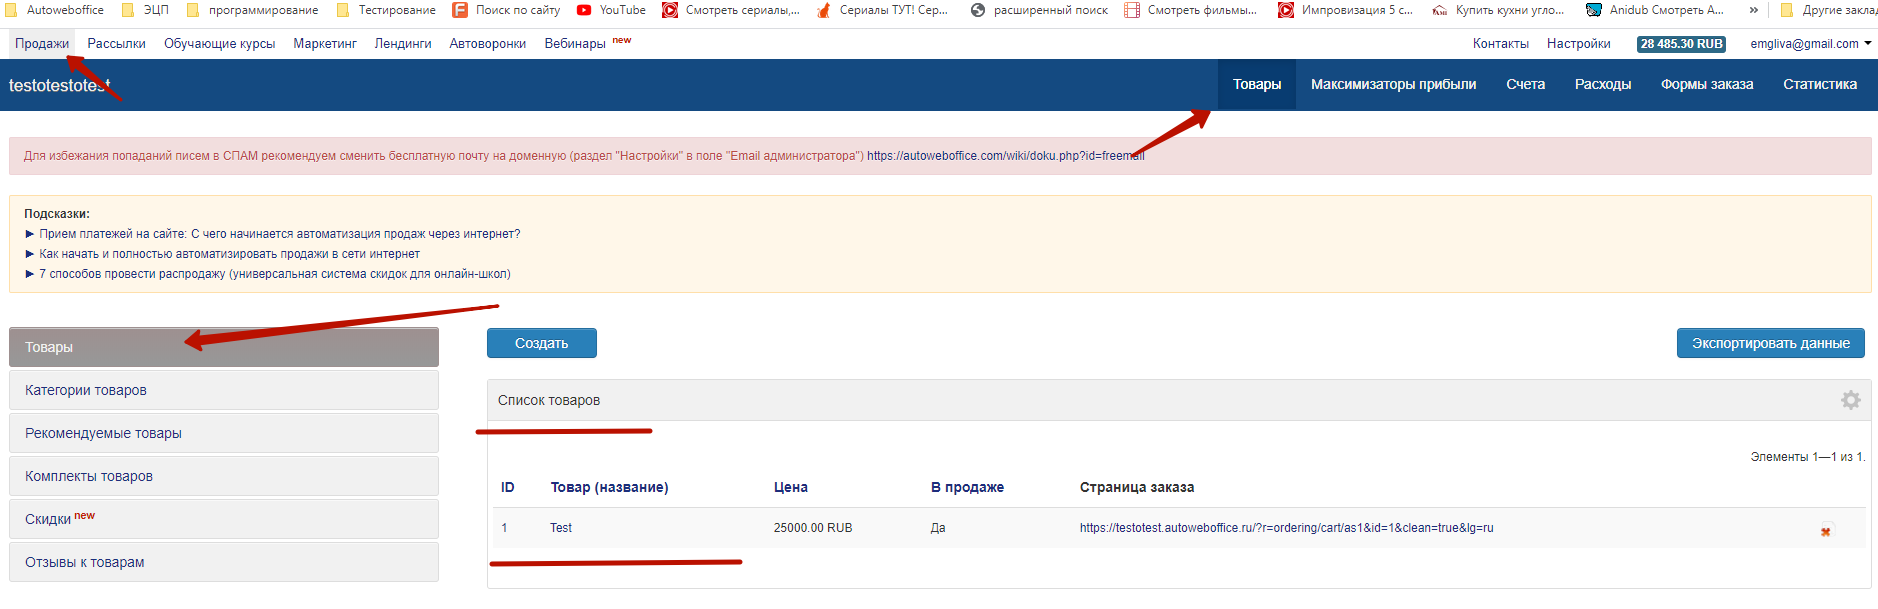The height and width of the screenshot is (609, 1878).
Task: Open the Продажи menu
Action: [42, 44]
